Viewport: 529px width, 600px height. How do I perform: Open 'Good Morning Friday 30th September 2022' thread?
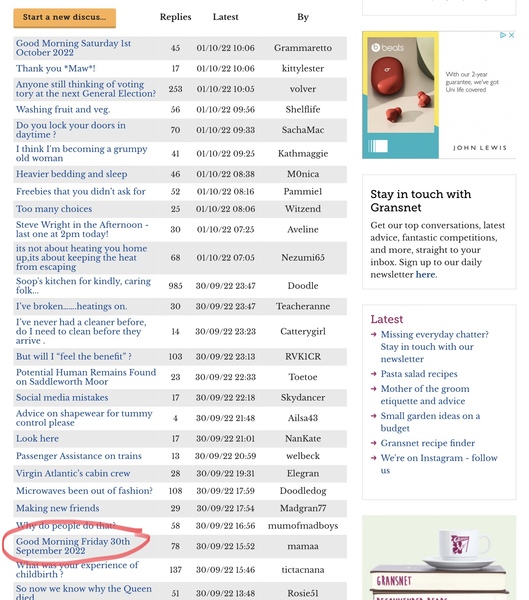[73, 546]
